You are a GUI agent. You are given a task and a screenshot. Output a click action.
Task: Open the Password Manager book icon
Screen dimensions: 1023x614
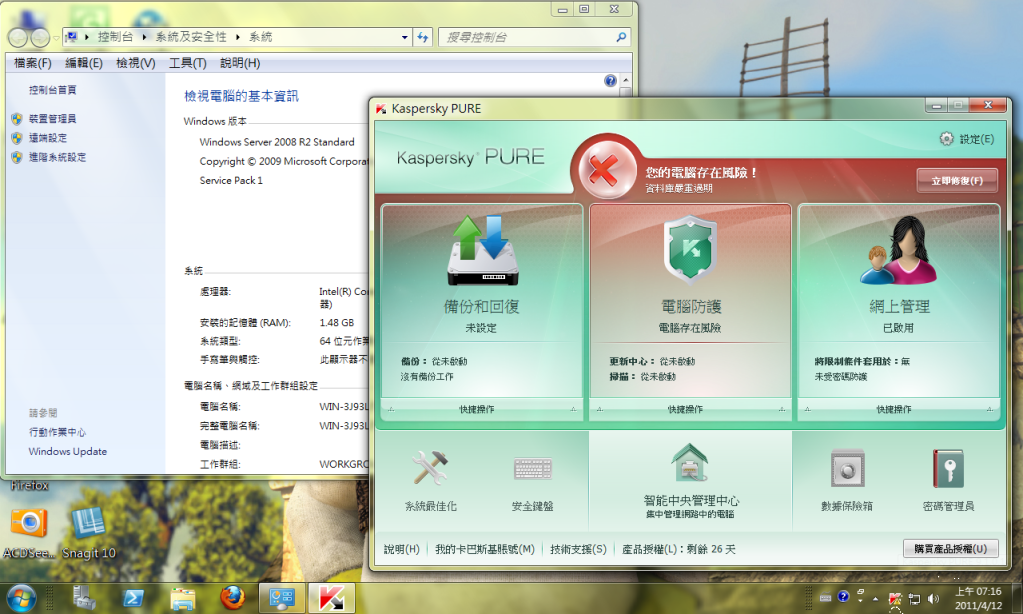click(x=948, y=468)
